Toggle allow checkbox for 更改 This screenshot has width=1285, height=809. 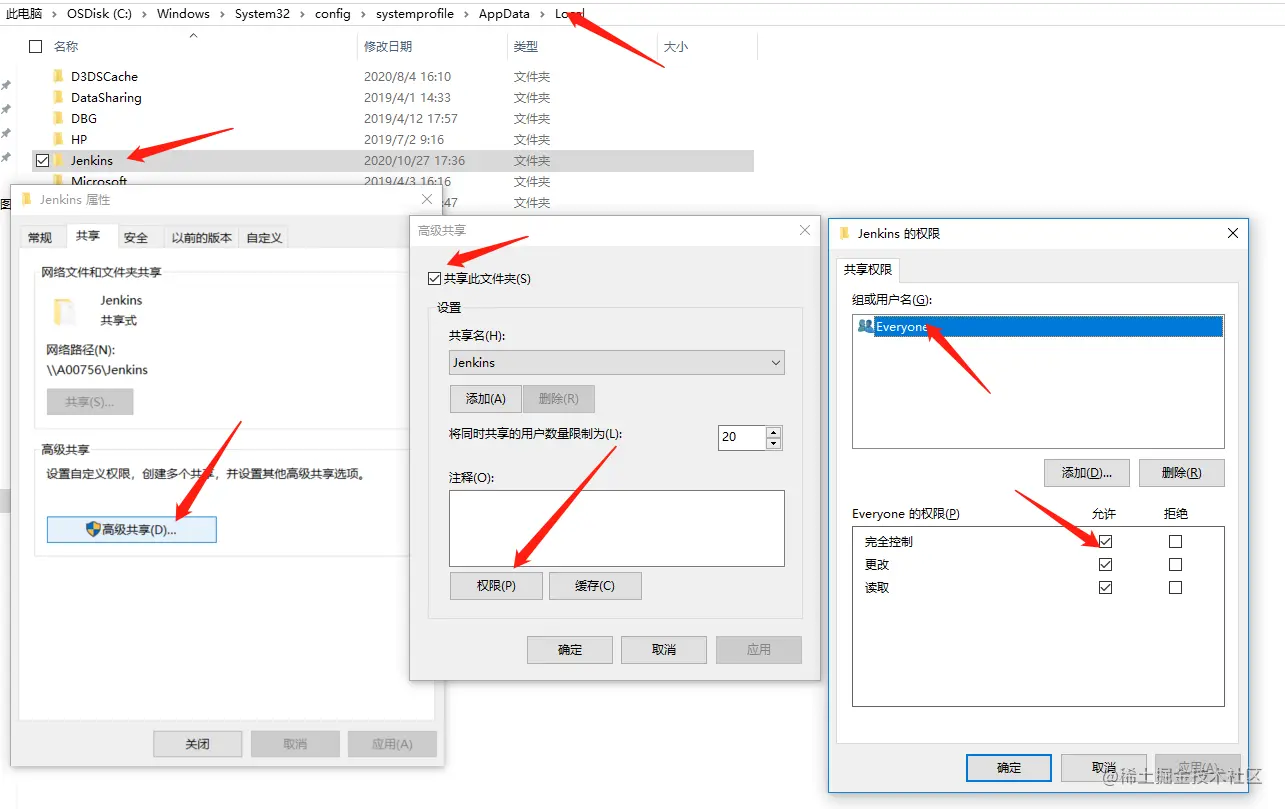click(1105, 564)
